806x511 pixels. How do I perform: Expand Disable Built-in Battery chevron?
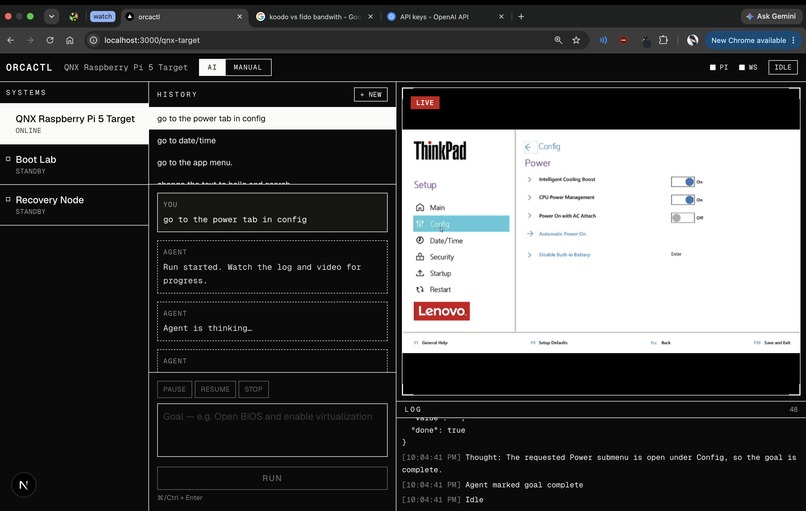coord(529,254)
